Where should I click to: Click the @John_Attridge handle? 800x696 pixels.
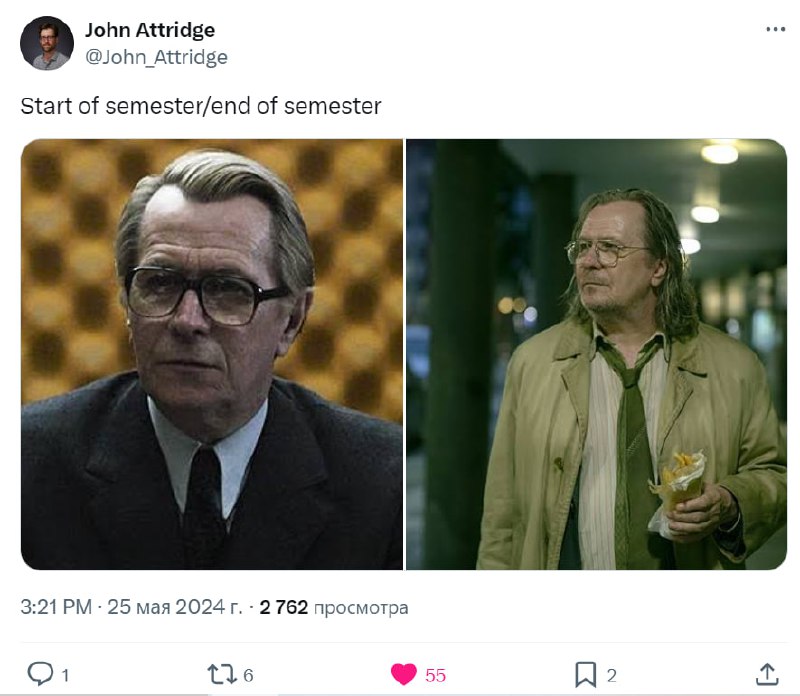tap(156, 57)
